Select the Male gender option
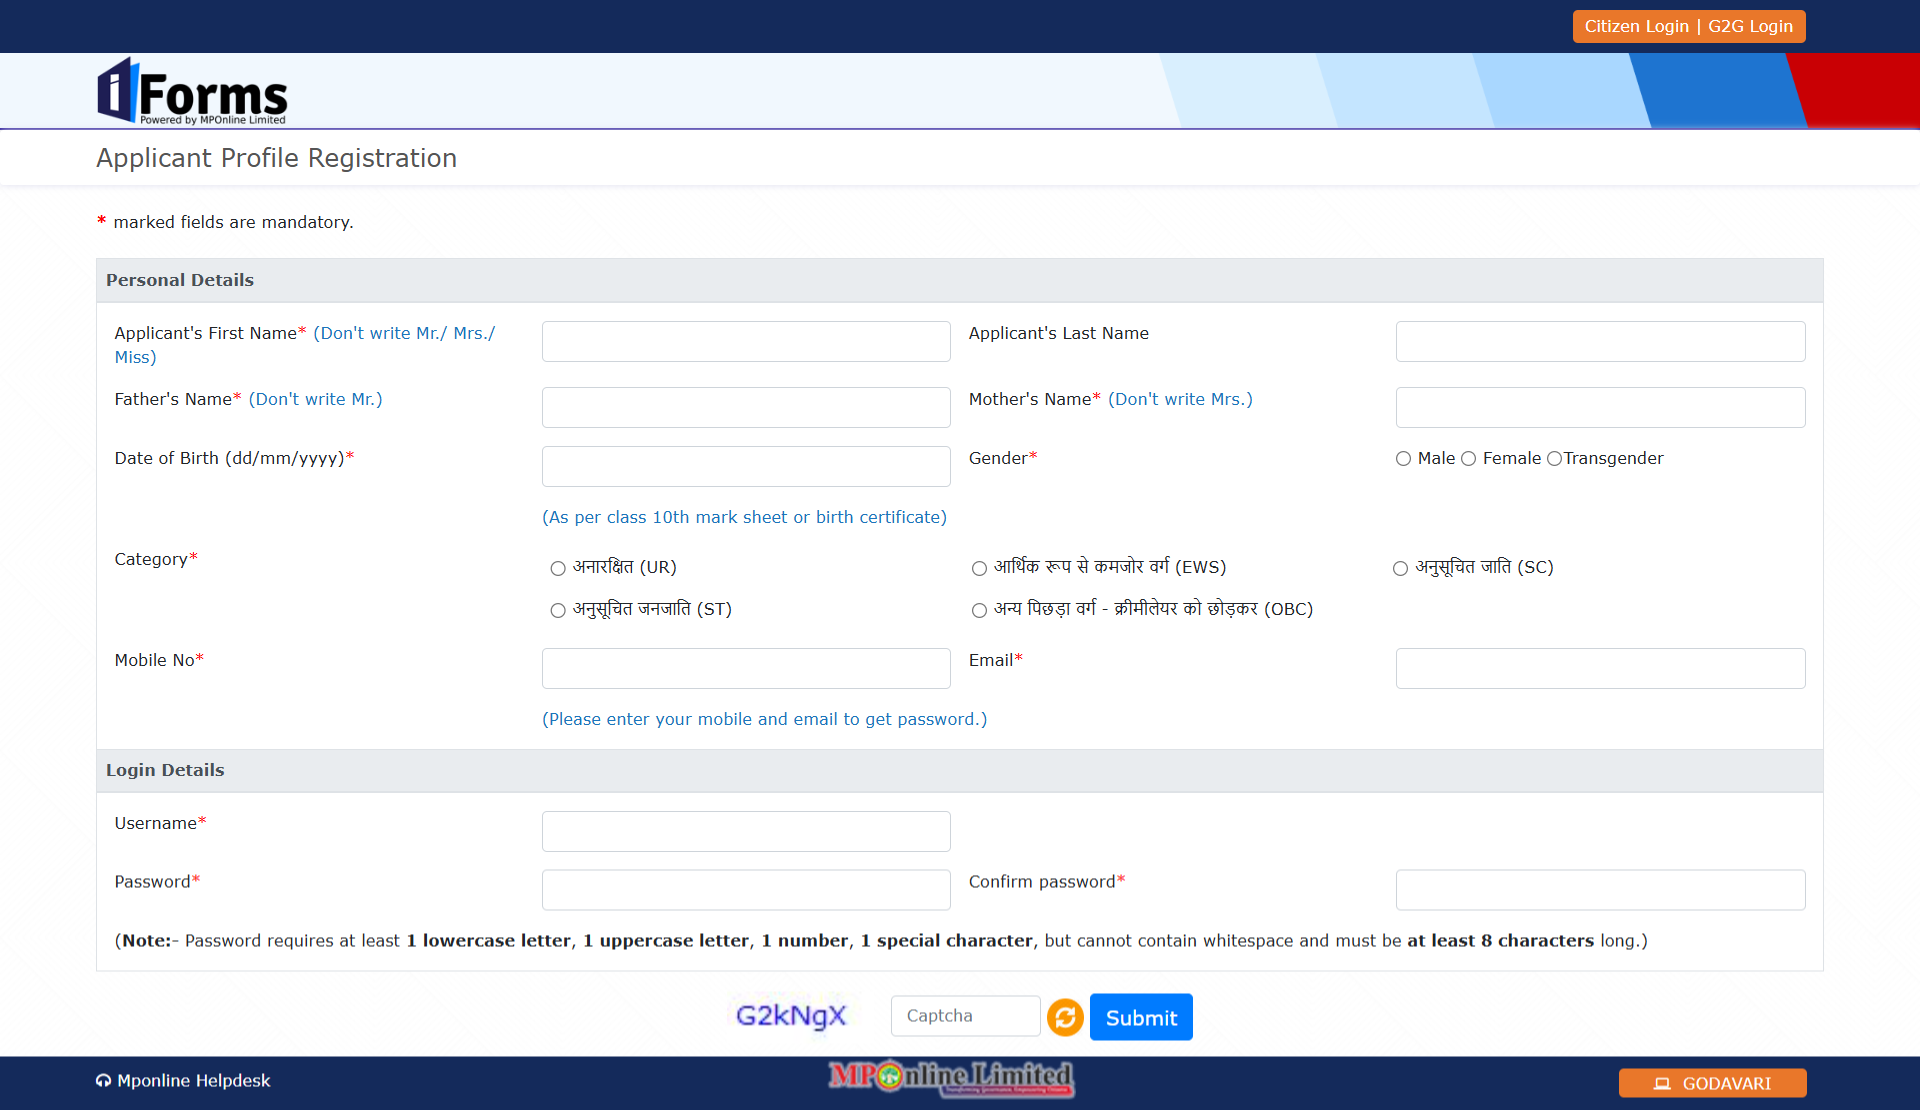The image size is (1920, 1111). 1404,459
